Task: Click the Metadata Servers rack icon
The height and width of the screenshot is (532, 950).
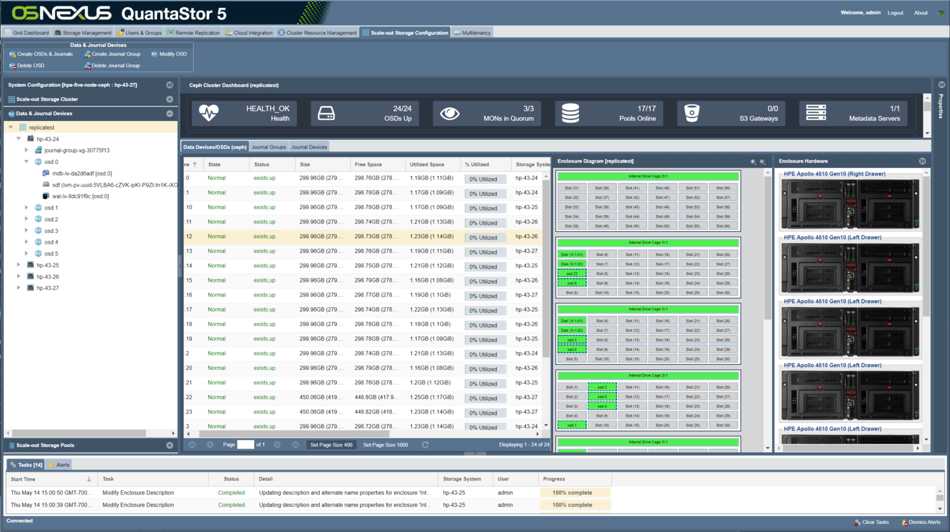Action: pos(815,113)
